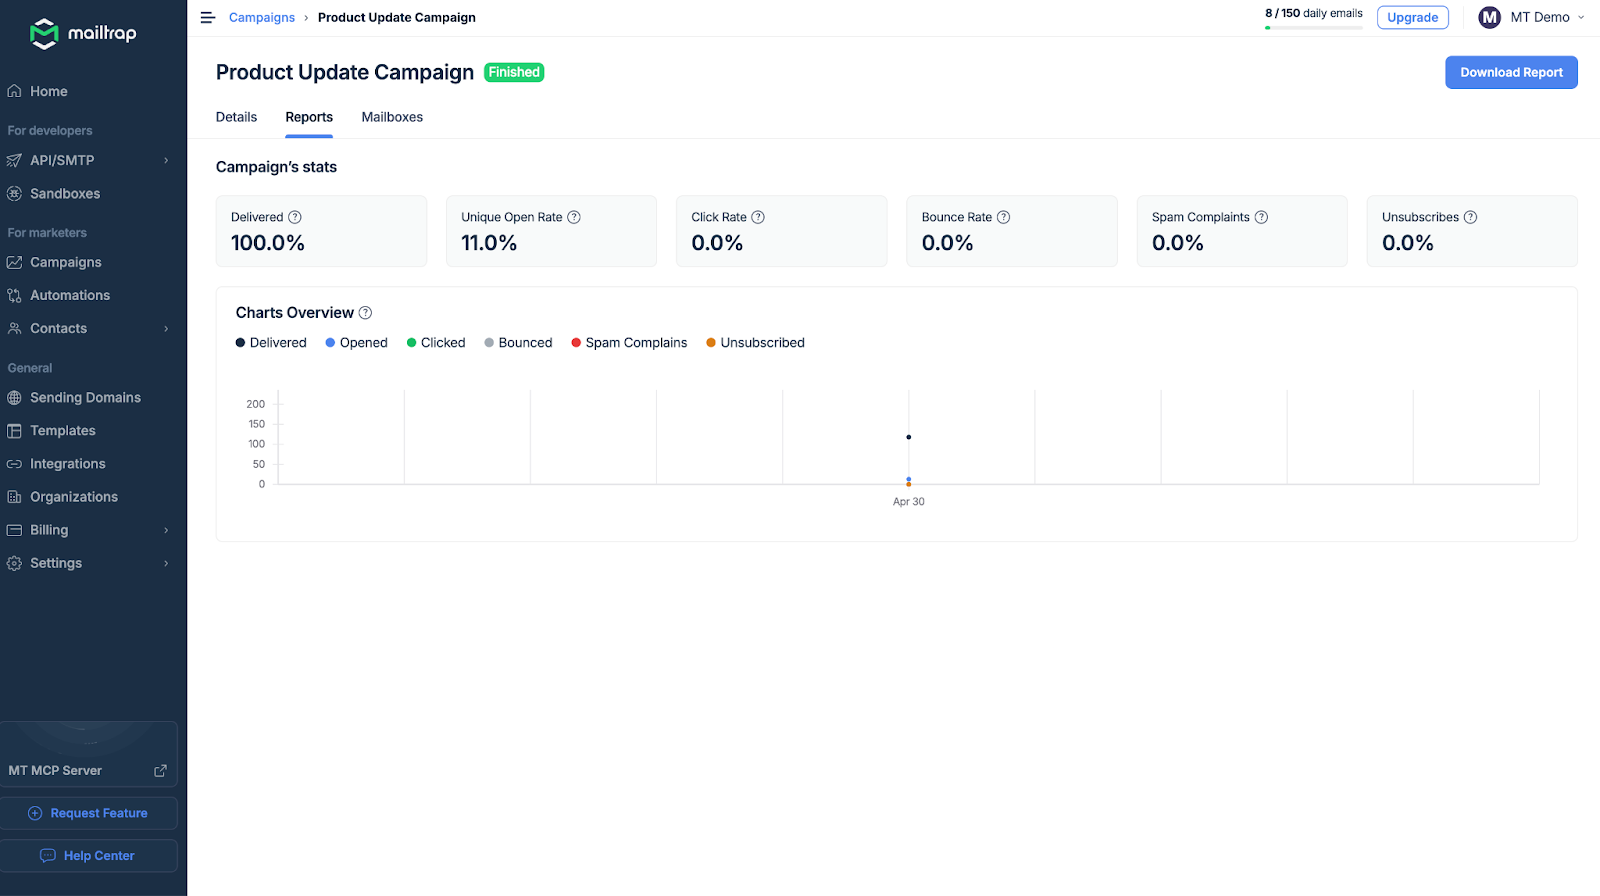
Task: Click the Sending Domains globe icon
Action: tap(14, 398)
